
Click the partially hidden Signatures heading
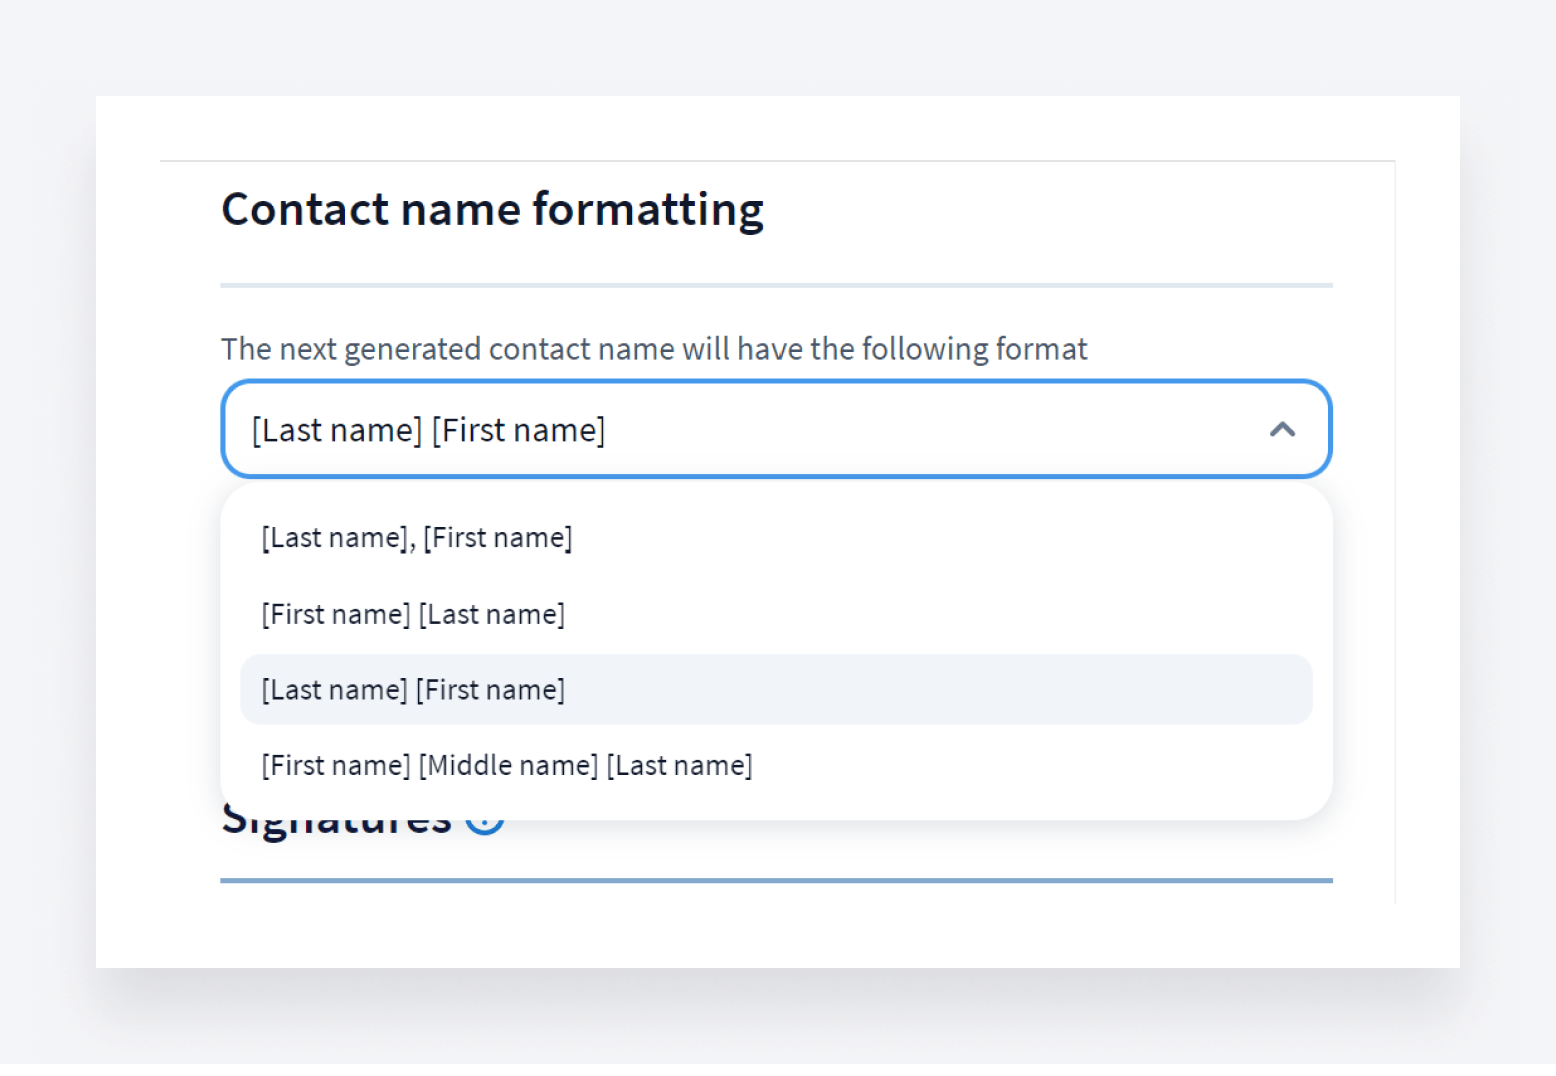(336, 828)
